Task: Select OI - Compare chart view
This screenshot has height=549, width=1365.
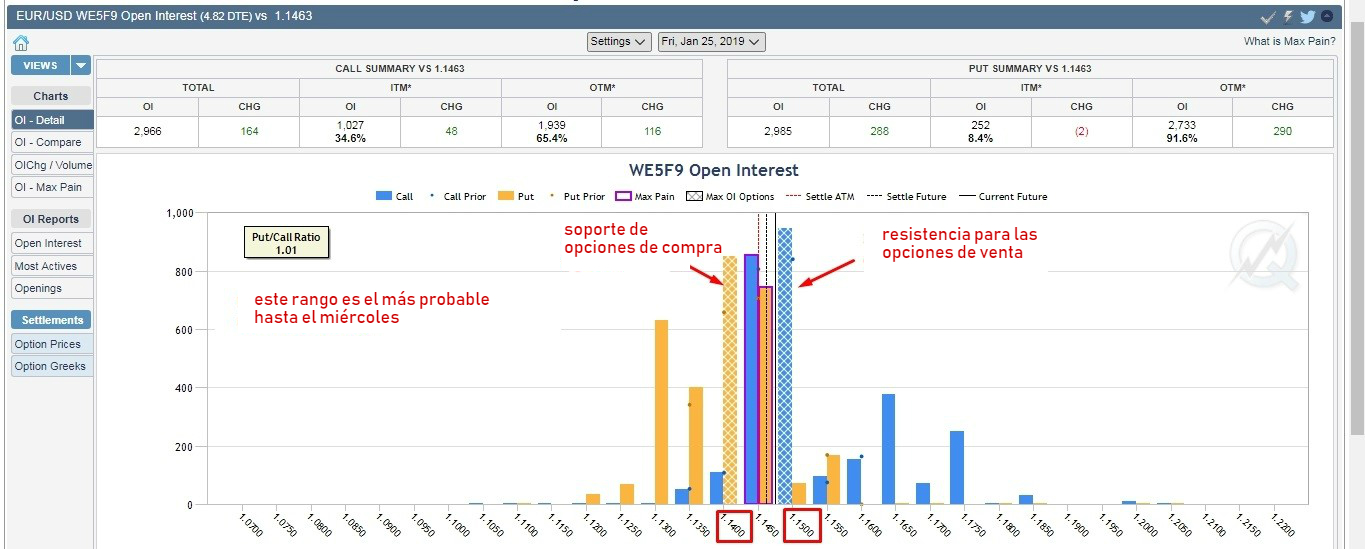Action: (x=48, y=142)
